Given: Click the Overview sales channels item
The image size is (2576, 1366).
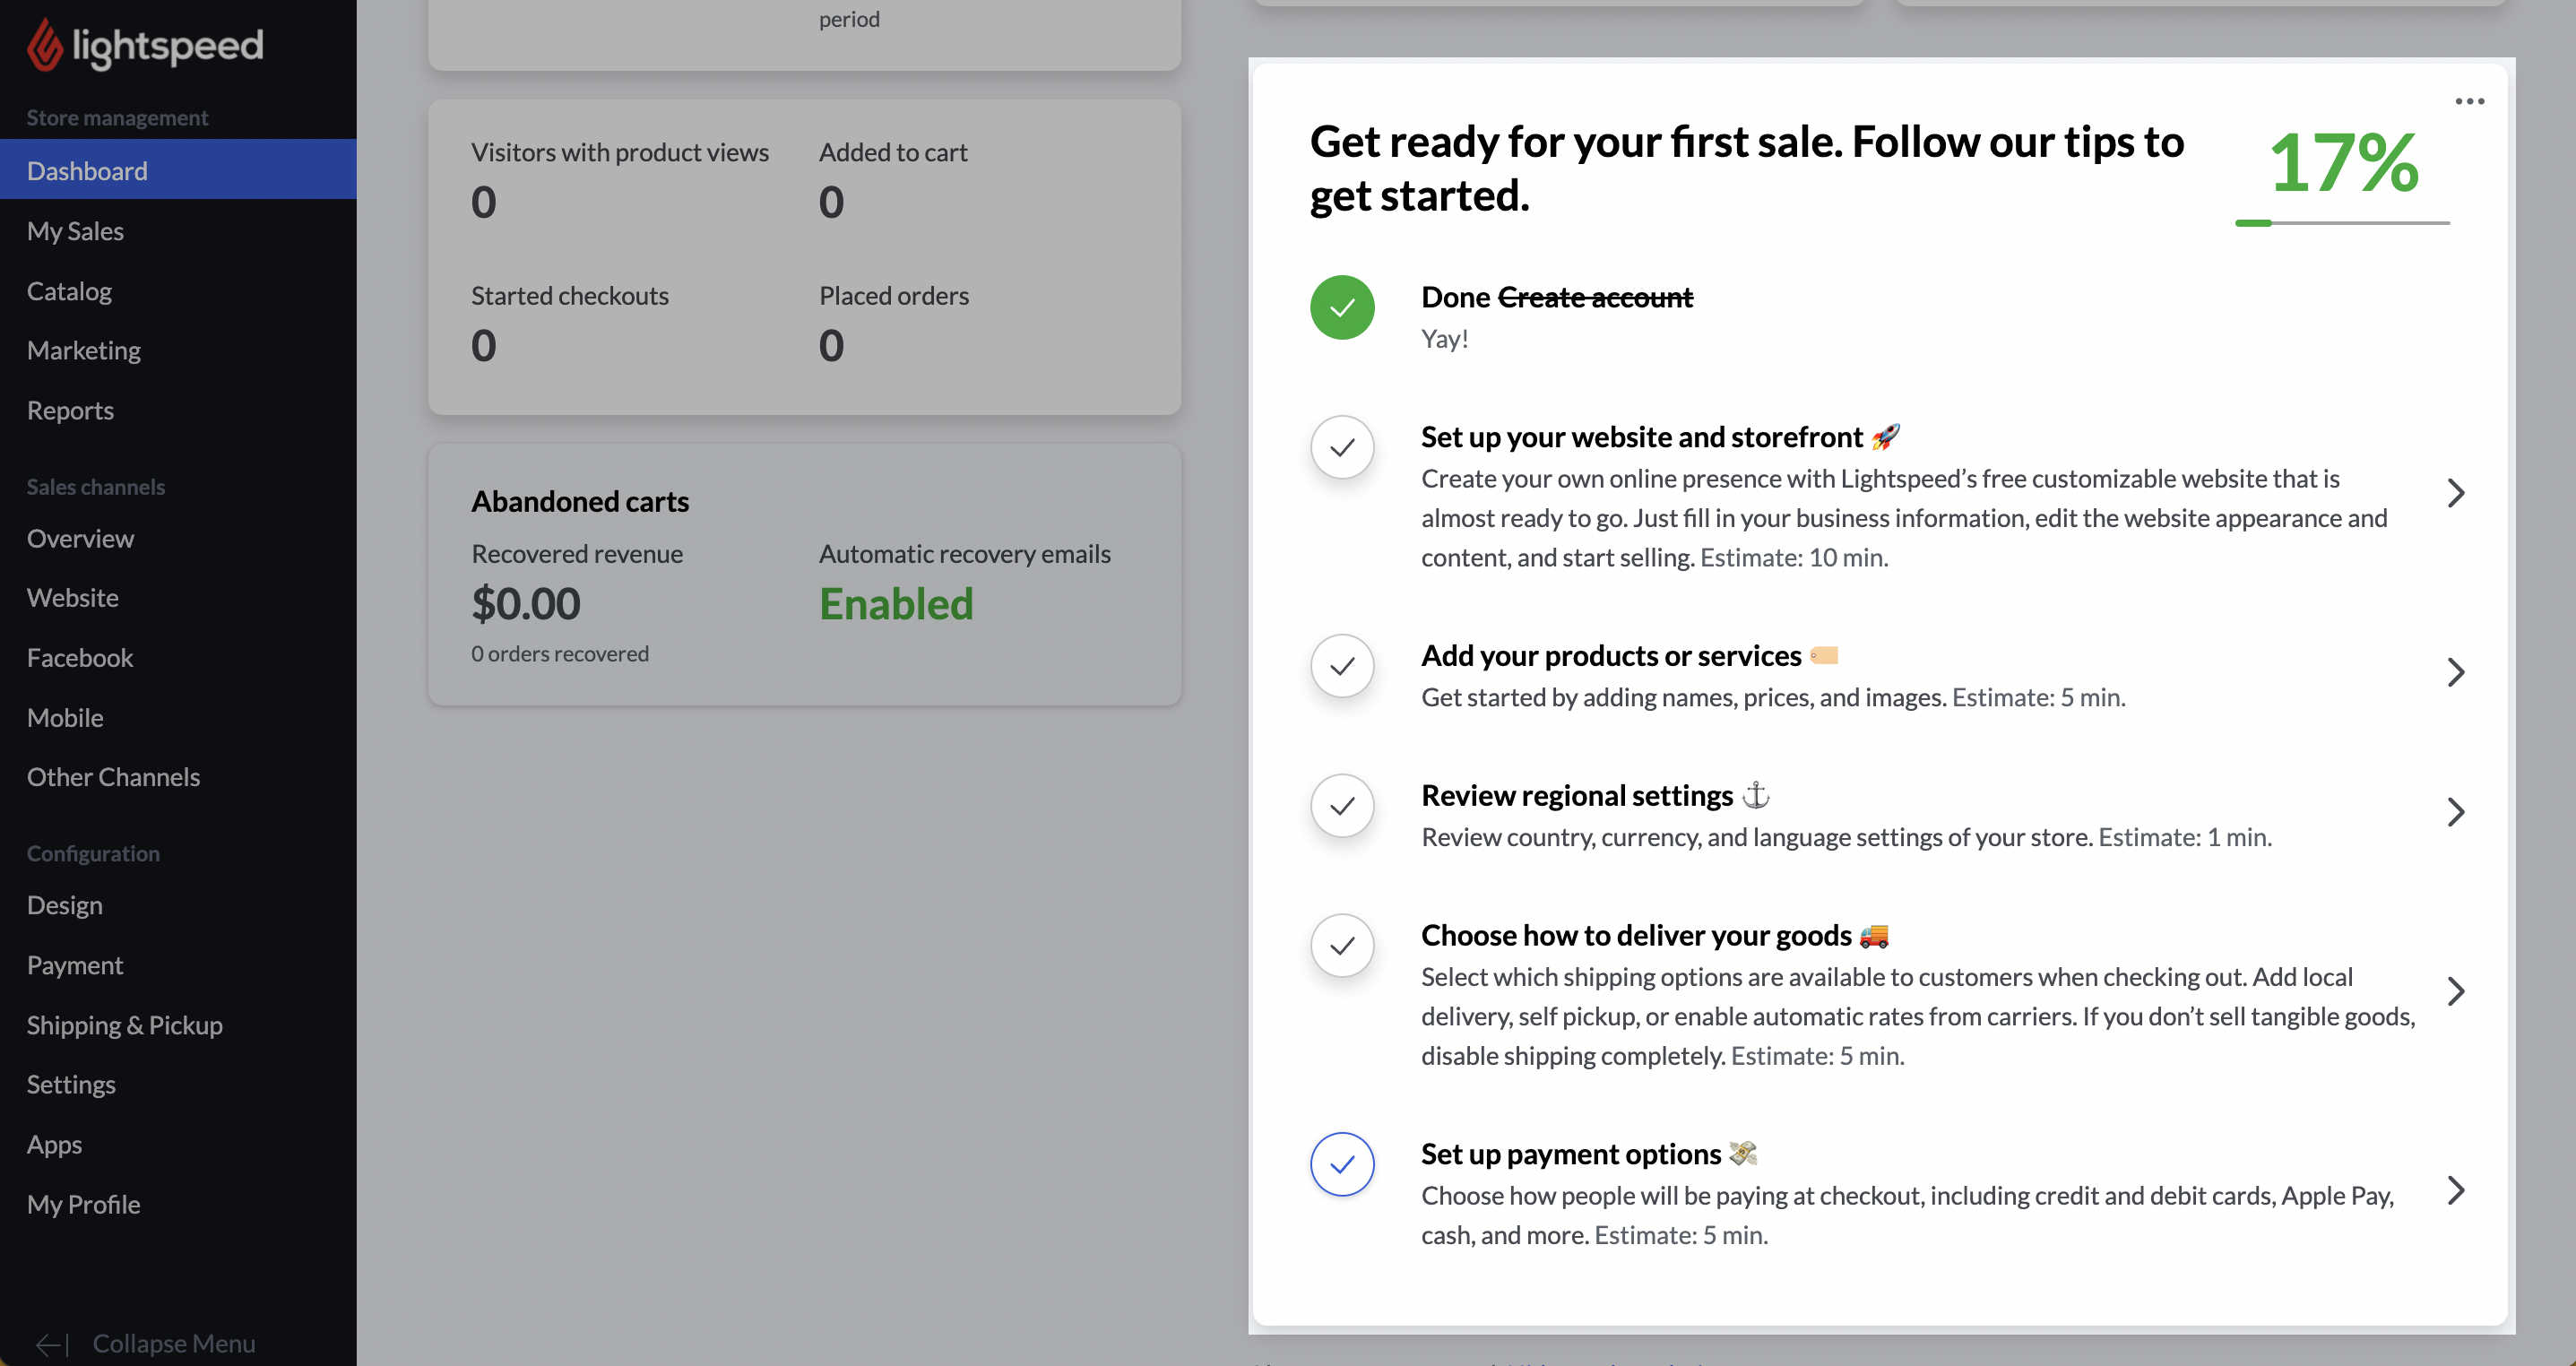Looking at the screenshot, I should [x=80, y=537].
